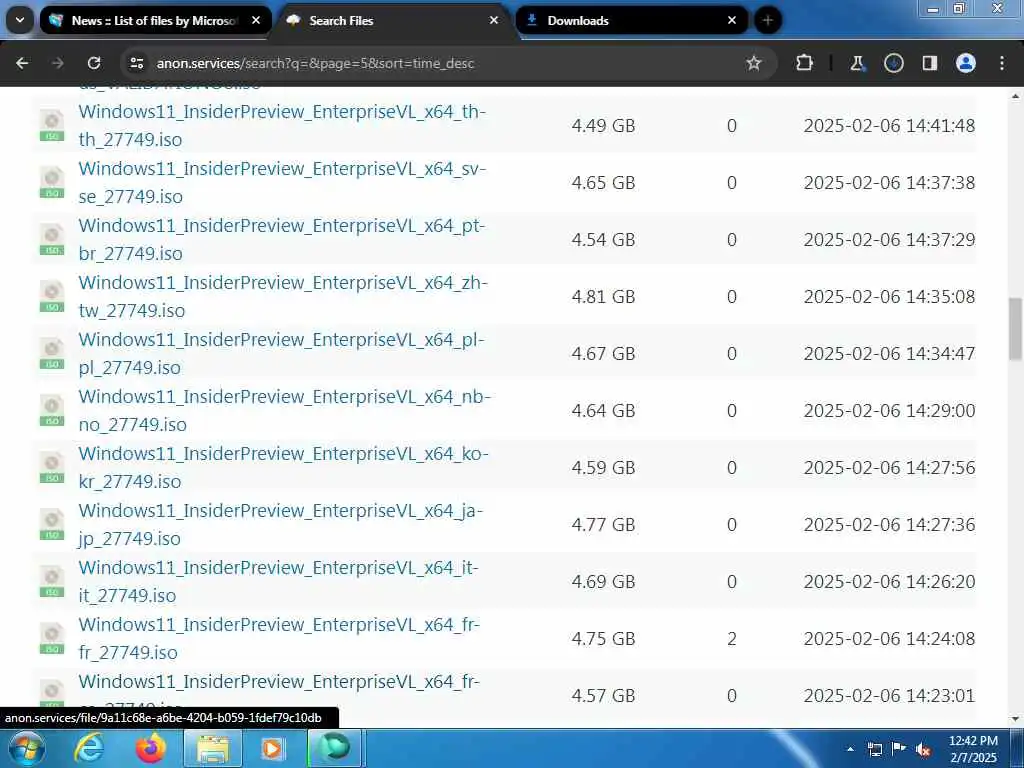Open the Chrome profile avatar
The height and width of the screenshot is (768, 1024).
(966, 63)
